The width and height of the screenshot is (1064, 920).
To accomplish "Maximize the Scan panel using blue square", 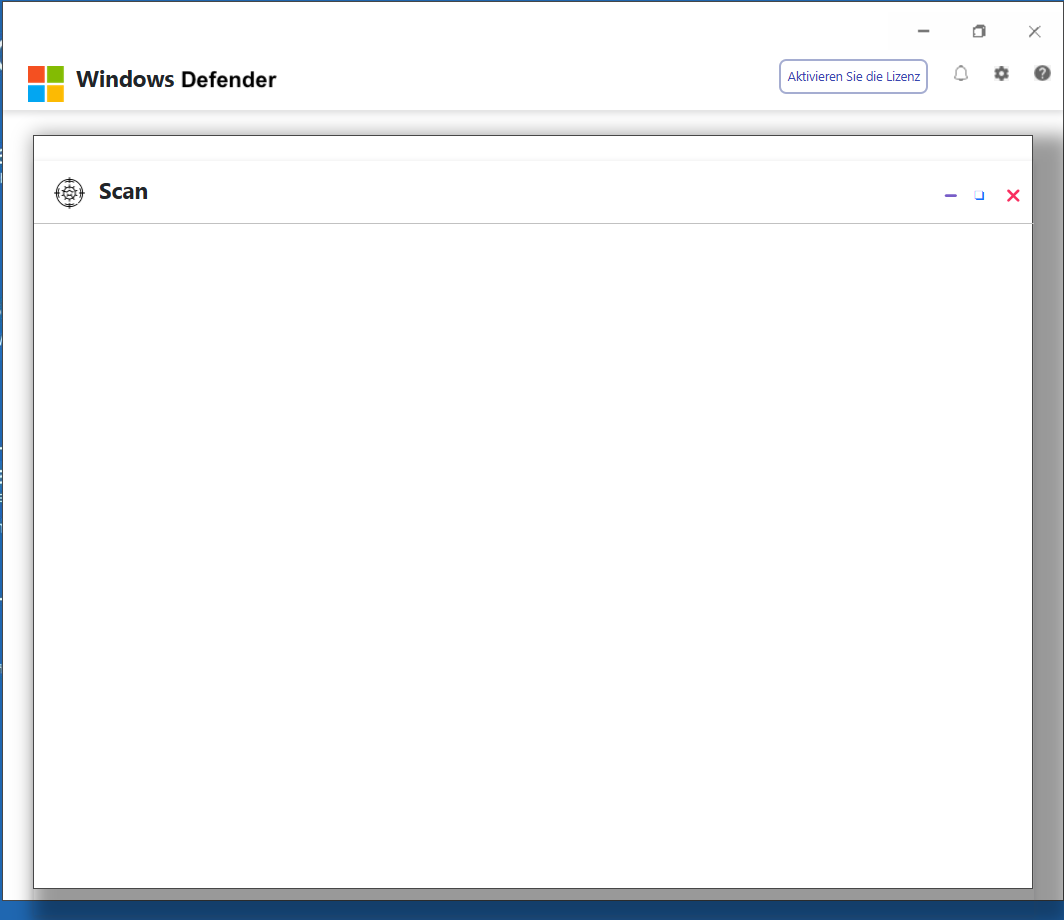I will 979,195.
